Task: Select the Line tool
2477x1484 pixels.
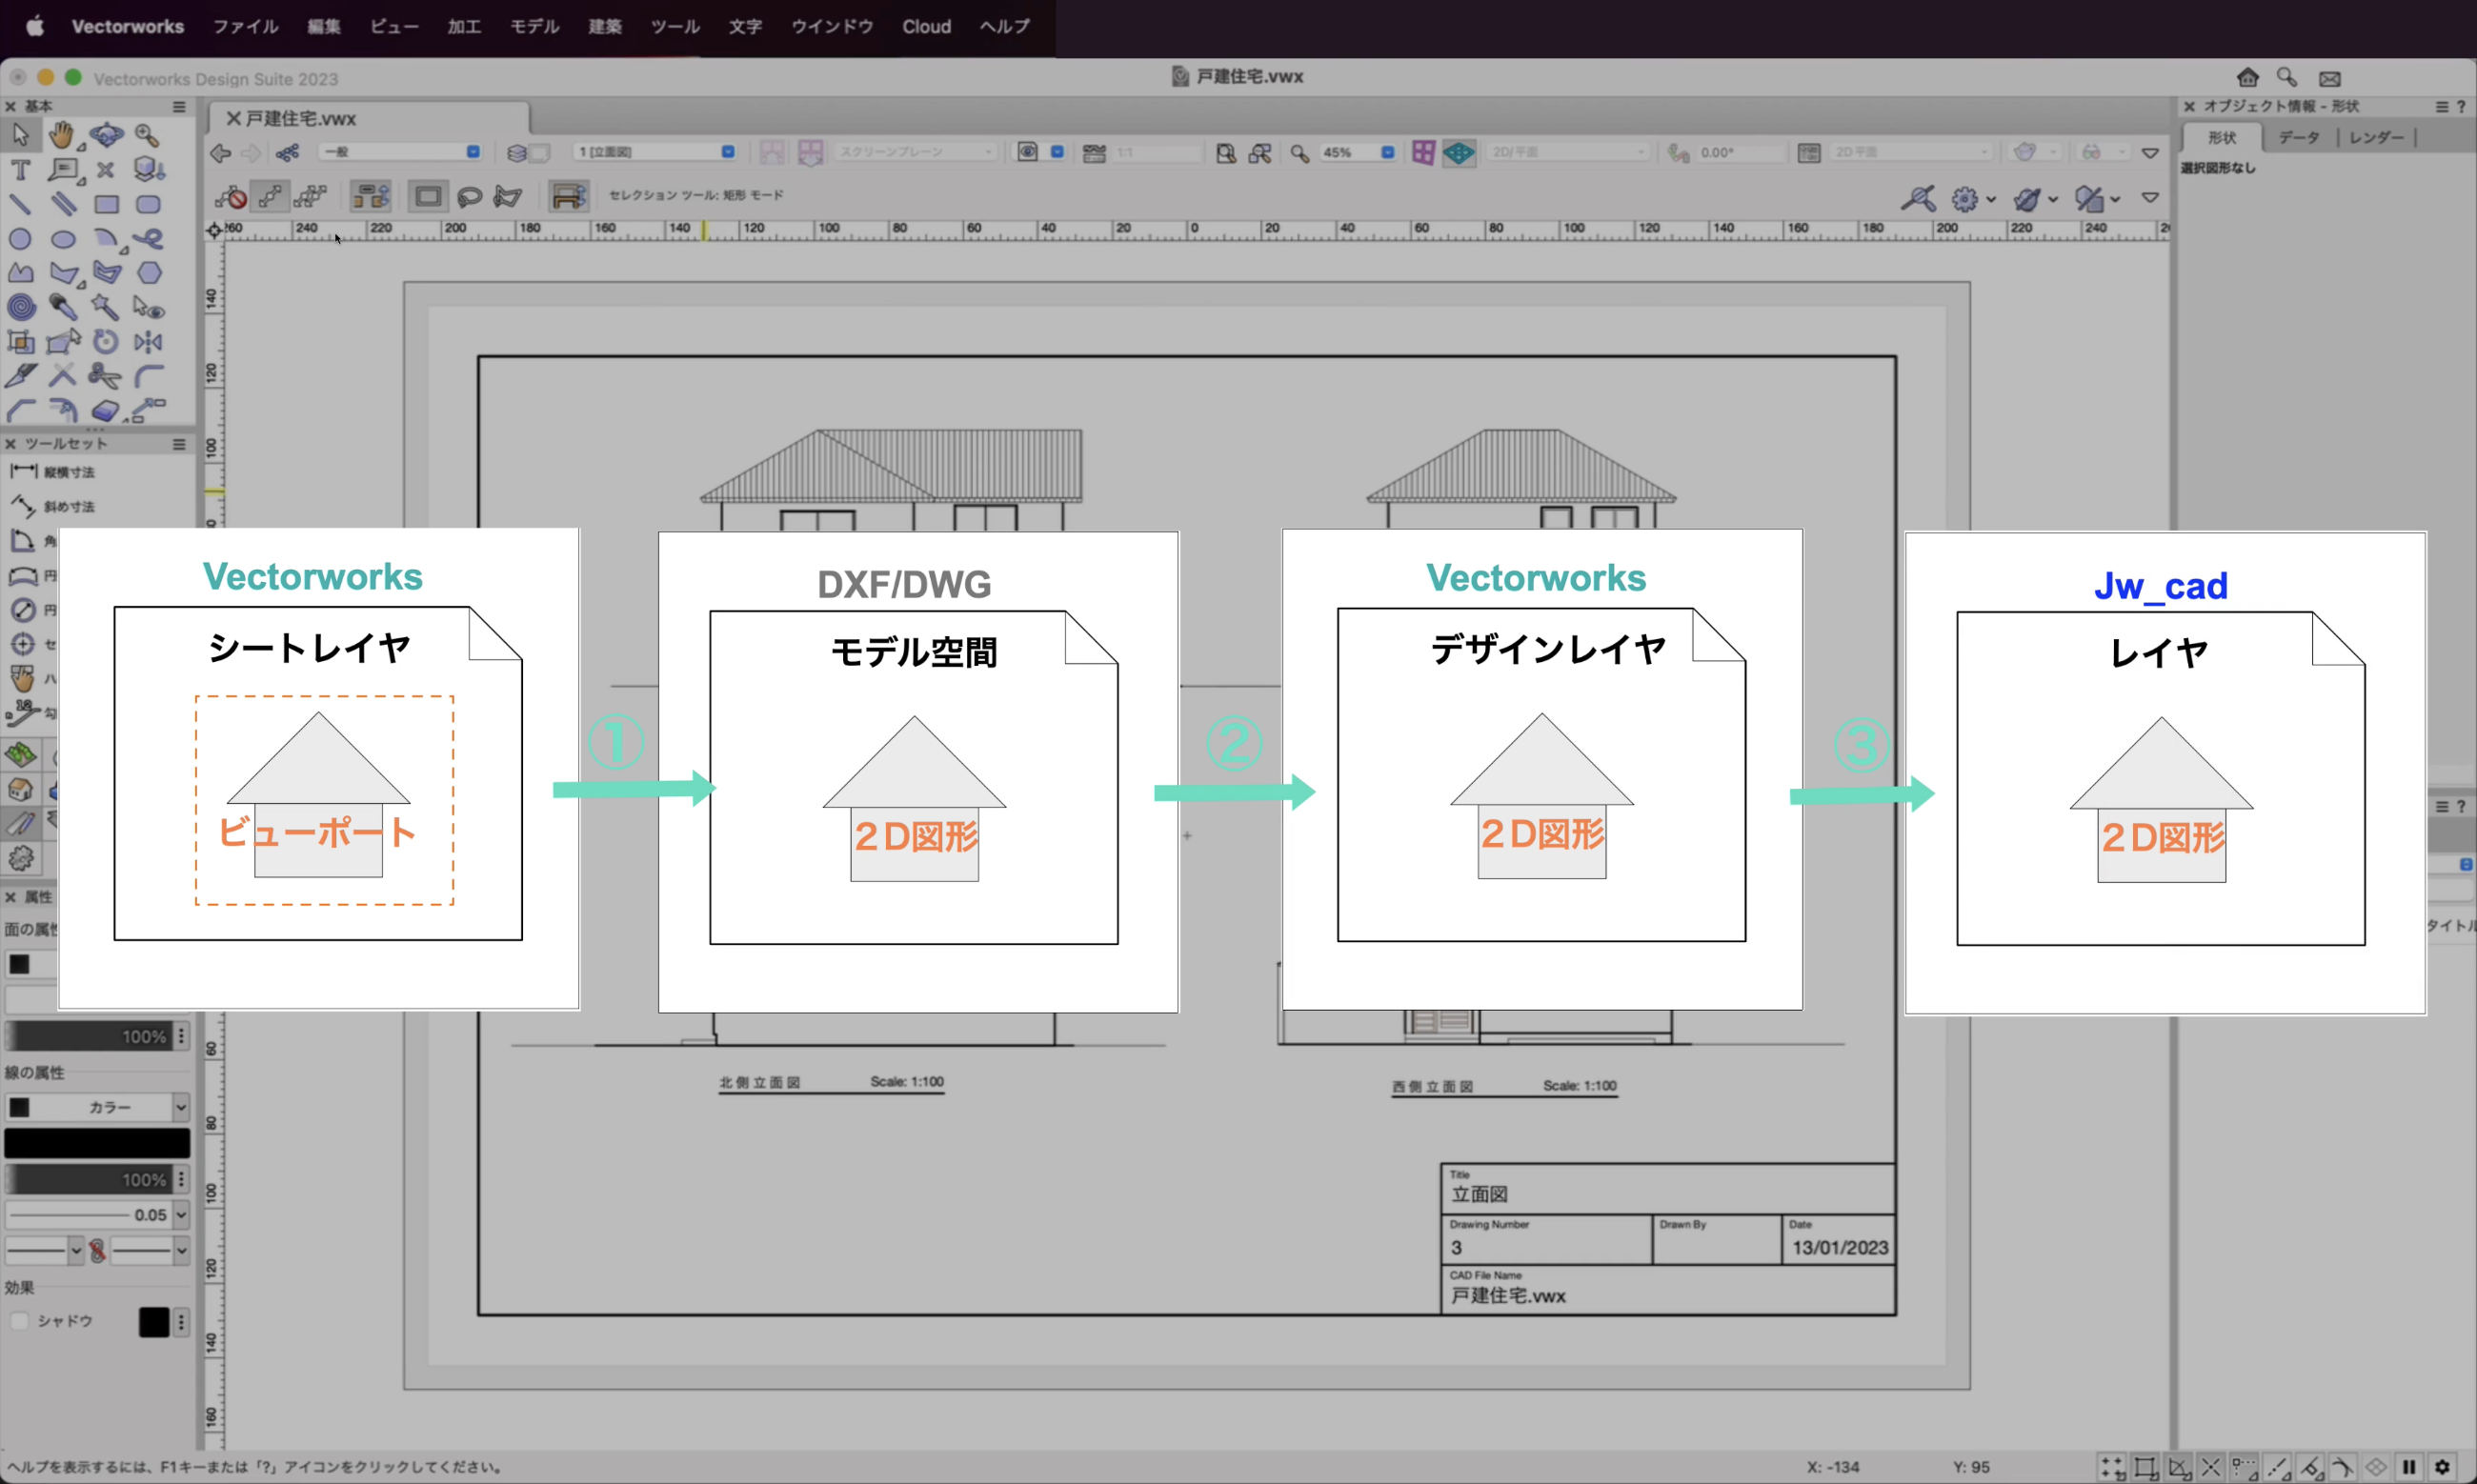Action: (x=20, y=205)
